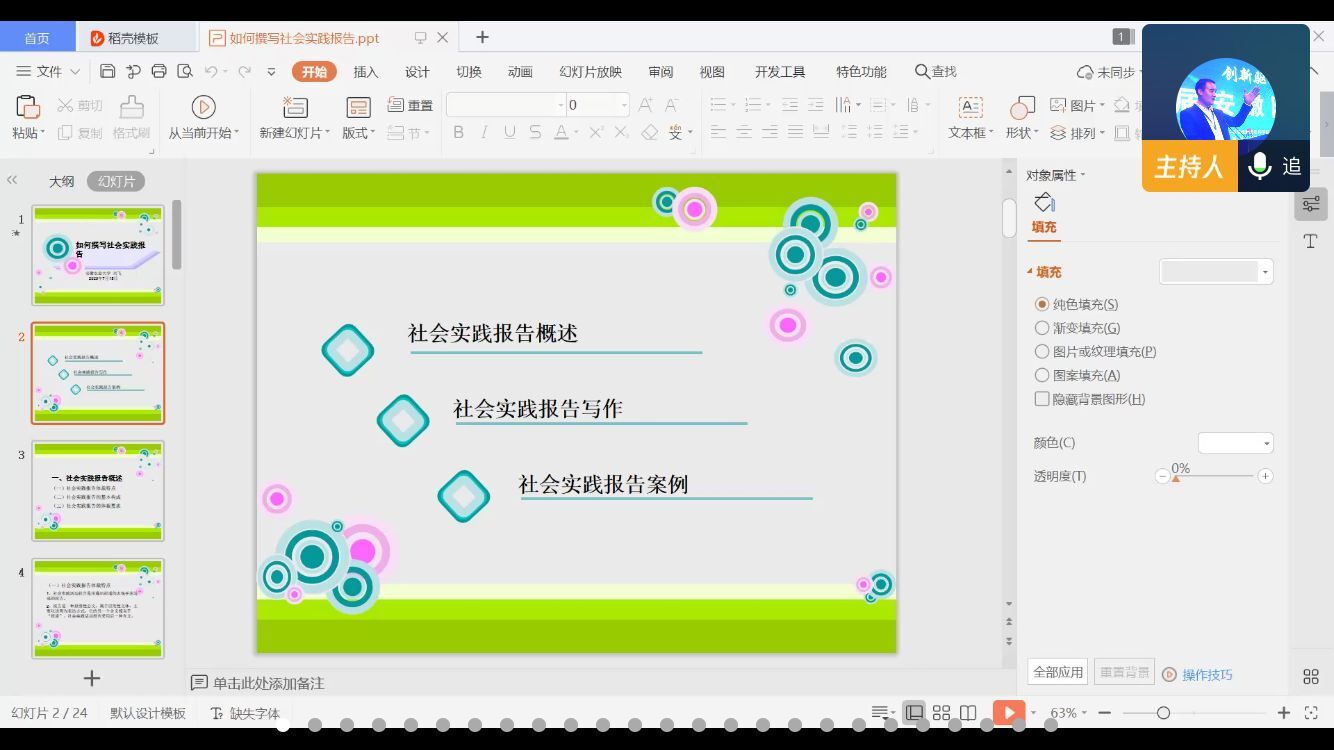The image size is (1334, 750).
Task: Enable hide background graphics (隐藏背景图形) checkbox
Action: tap(1042, 399)
